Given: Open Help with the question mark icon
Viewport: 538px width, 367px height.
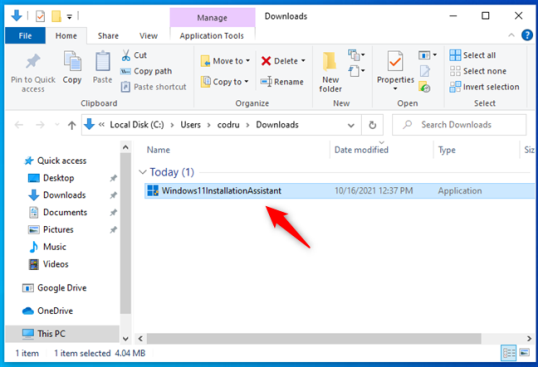Looking at the screenshot, I should point(527,35).
